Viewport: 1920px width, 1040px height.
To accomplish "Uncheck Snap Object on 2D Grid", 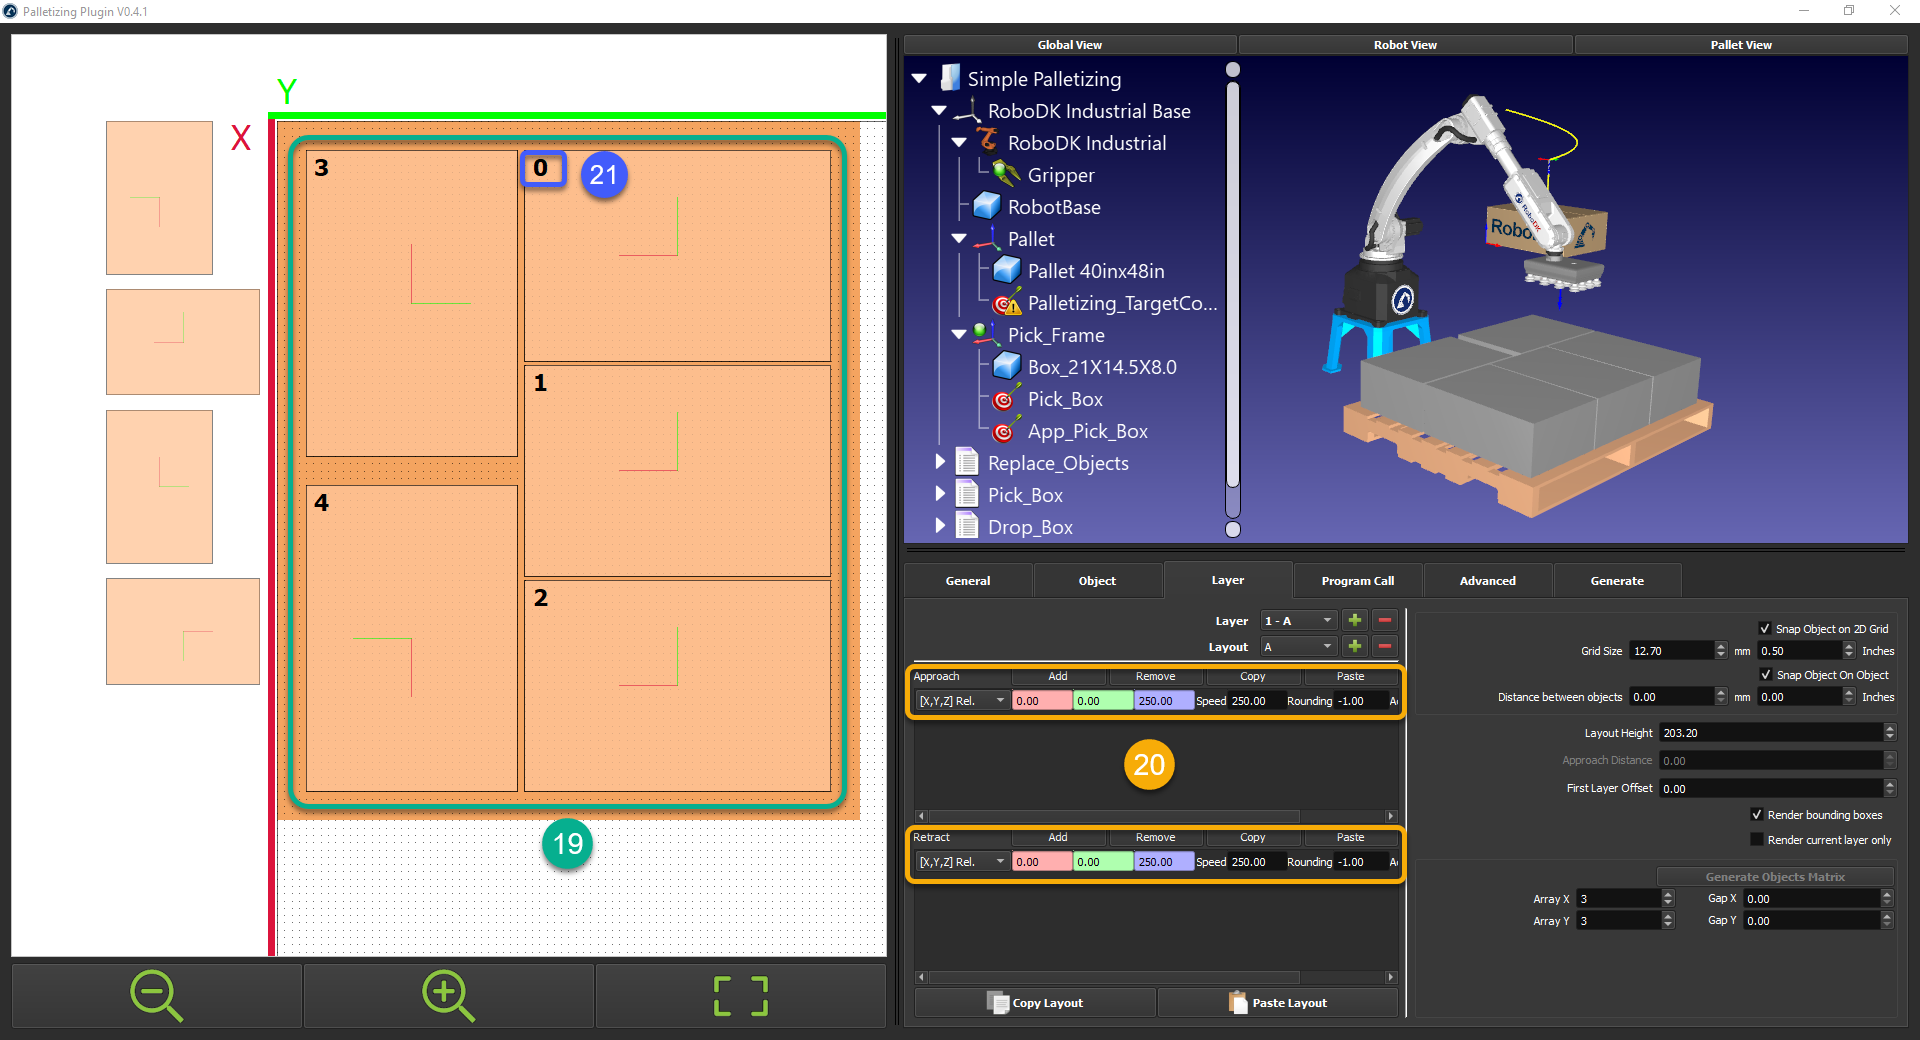I will [1767, 628].
